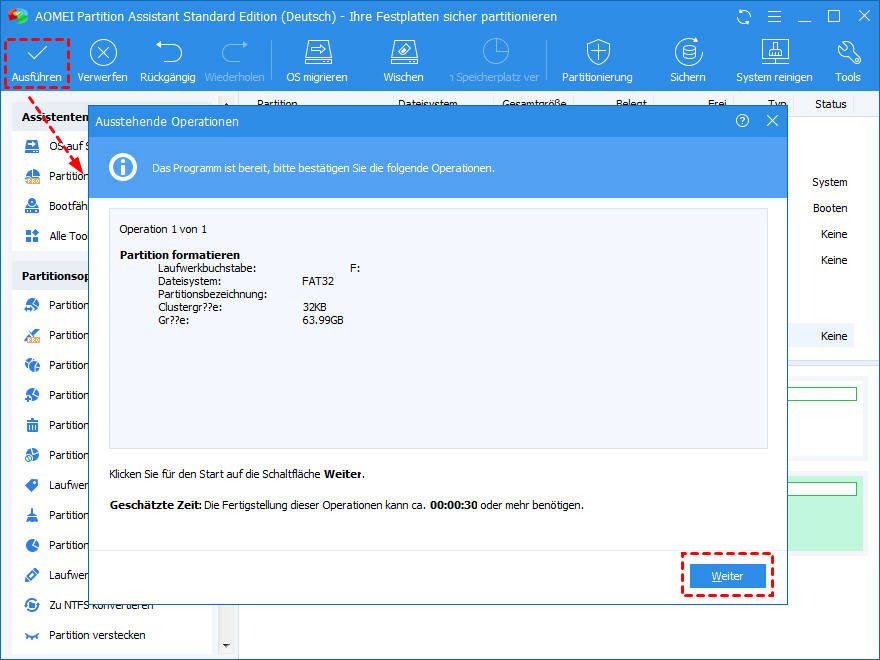
Task: Click the Typ column header
Action: coord(777,104)
